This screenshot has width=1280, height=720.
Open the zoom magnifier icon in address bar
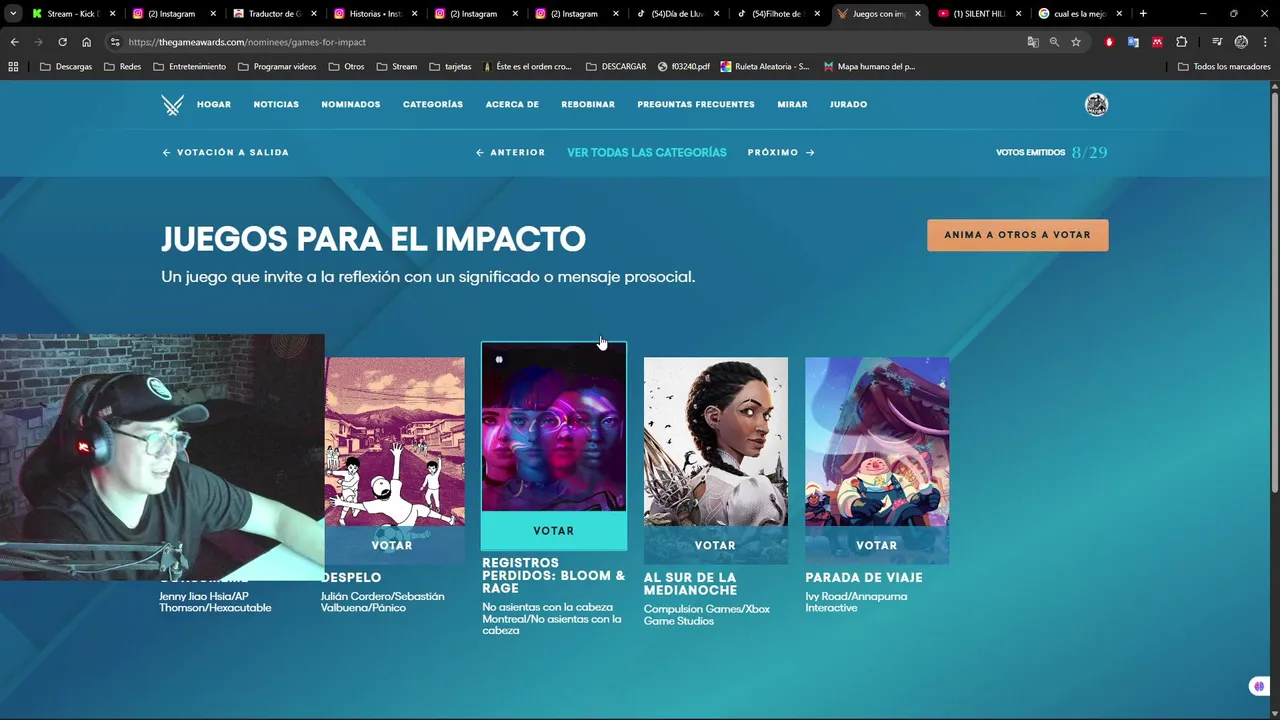(1054, 42)
